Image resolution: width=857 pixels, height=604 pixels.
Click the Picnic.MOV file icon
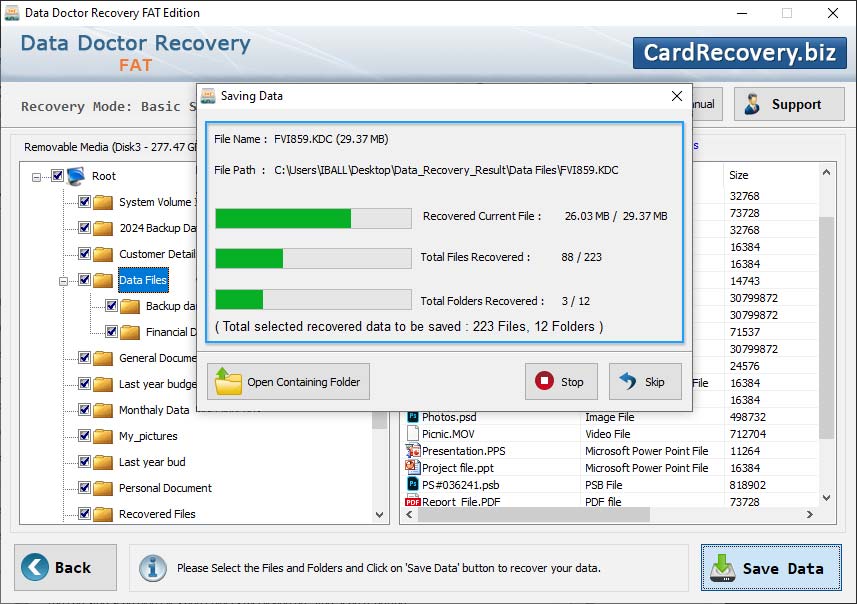click(413, 434)
